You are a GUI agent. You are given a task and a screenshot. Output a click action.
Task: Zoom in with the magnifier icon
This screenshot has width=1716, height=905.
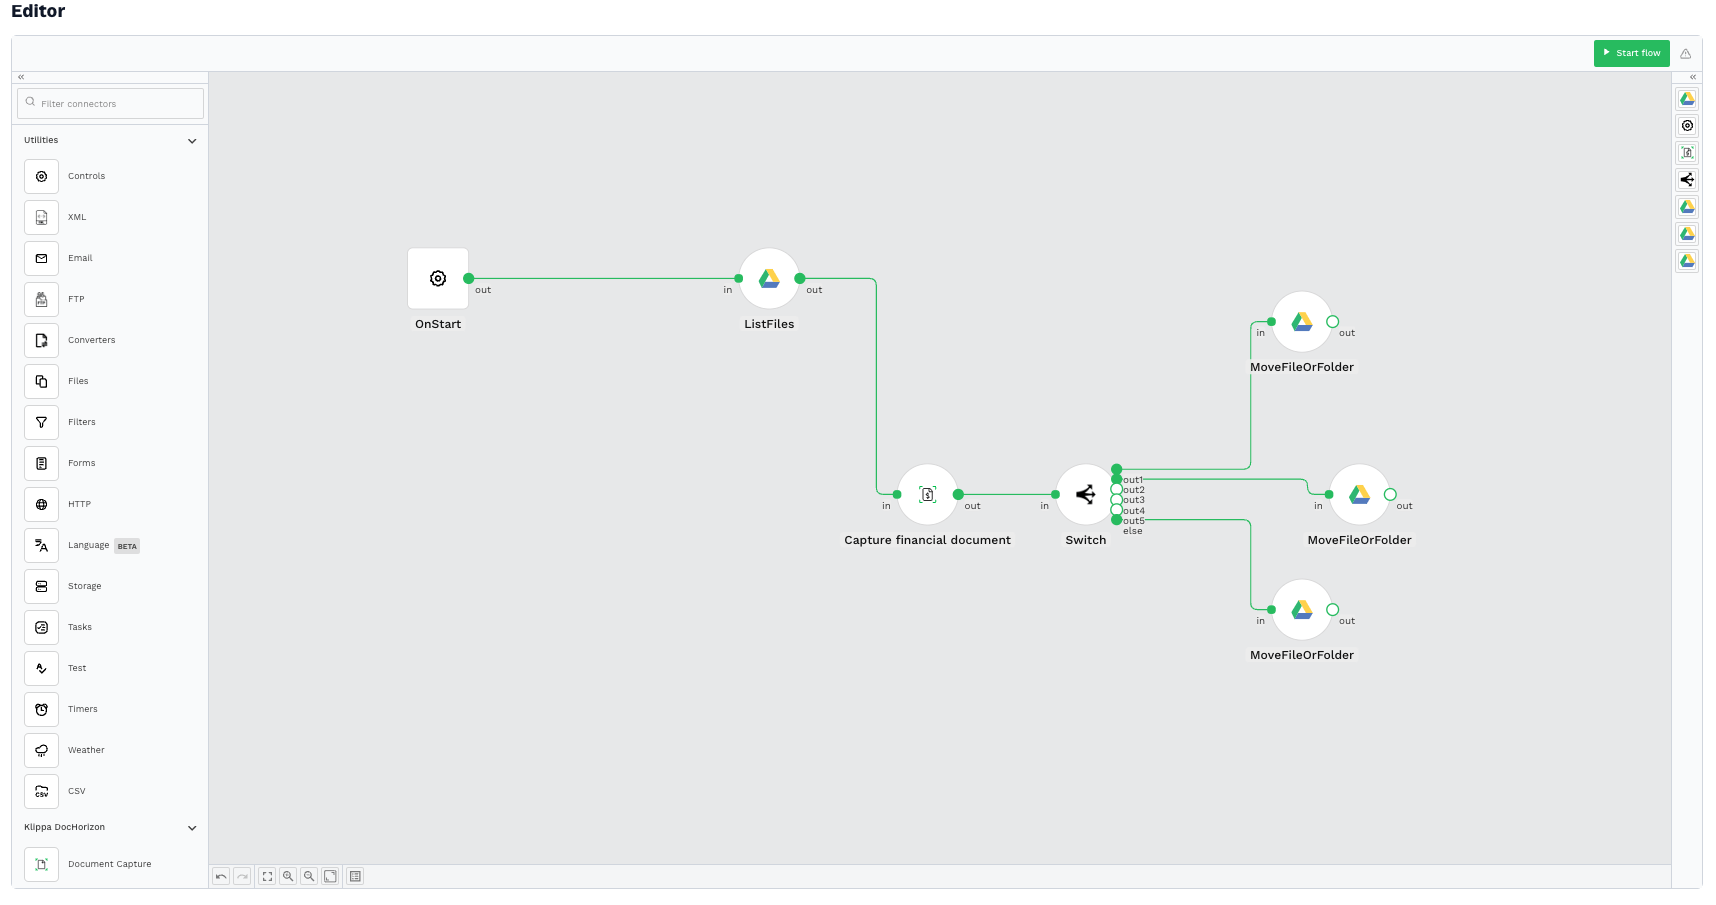click(x=288, y=876)
